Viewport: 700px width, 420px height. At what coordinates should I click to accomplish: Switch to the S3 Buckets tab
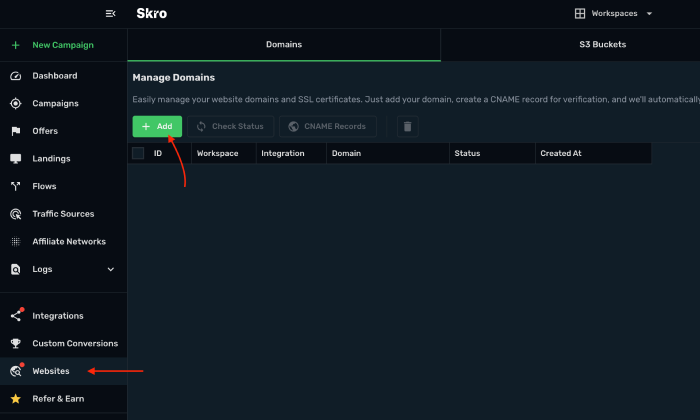pyautogui.click(x=603, y=45)
